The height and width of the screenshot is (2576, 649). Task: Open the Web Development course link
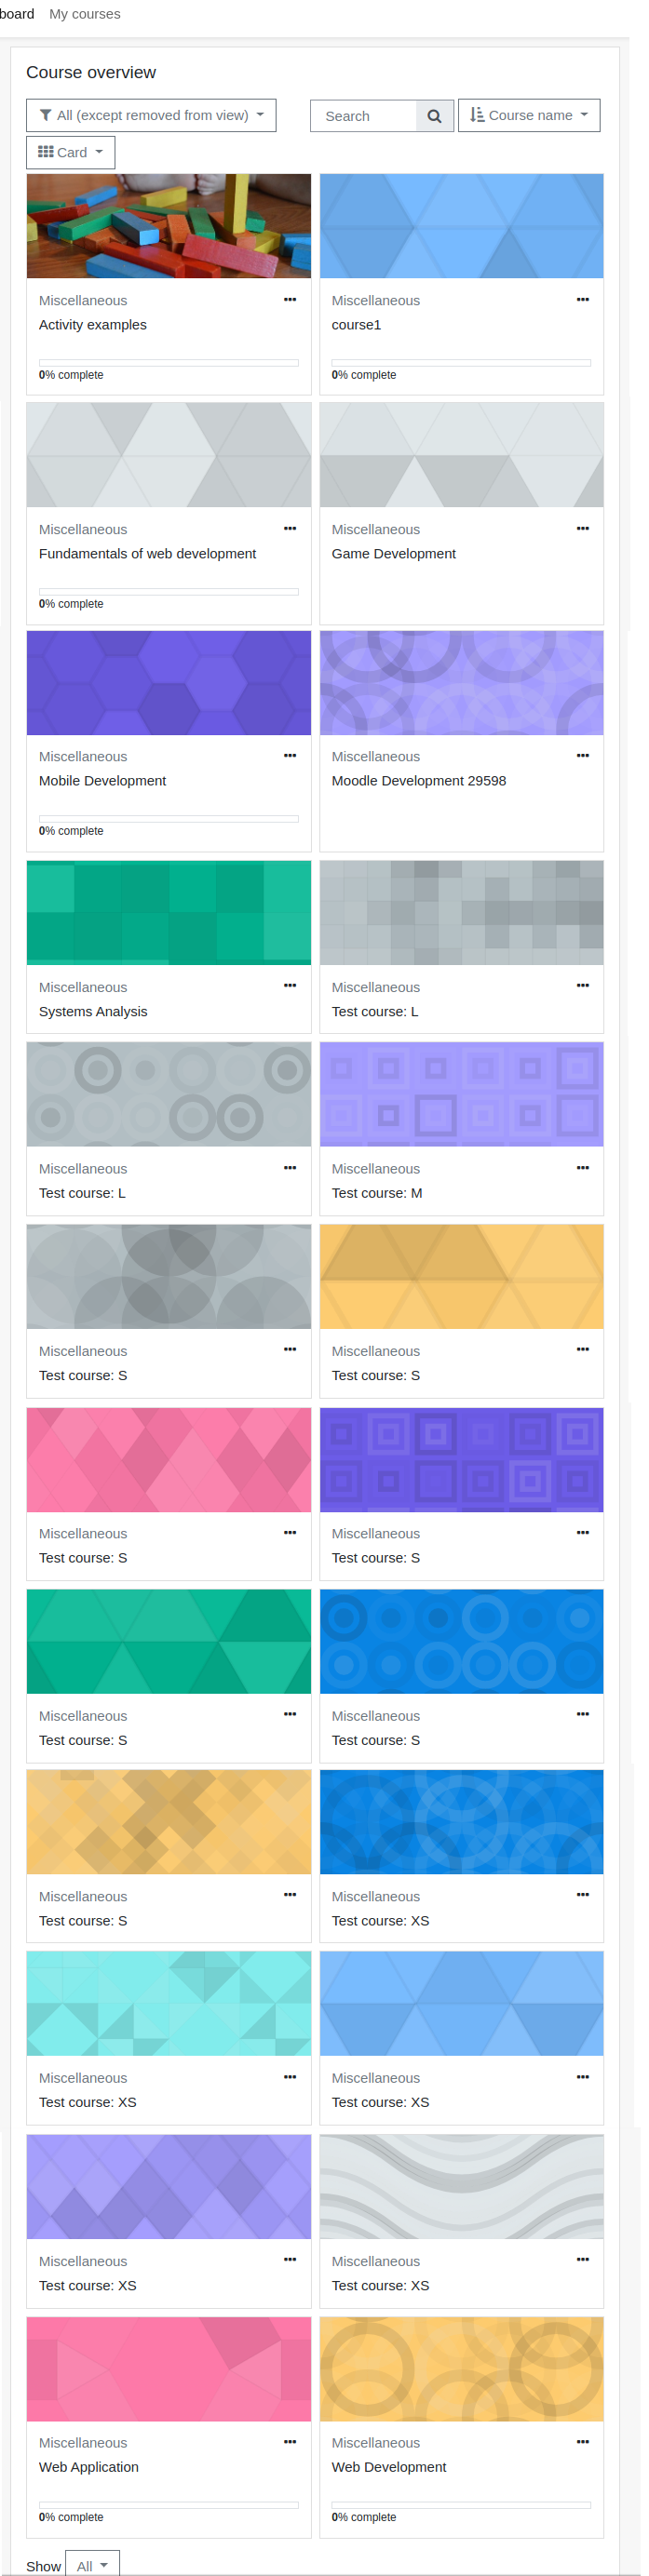click(x=389, y=2467)
